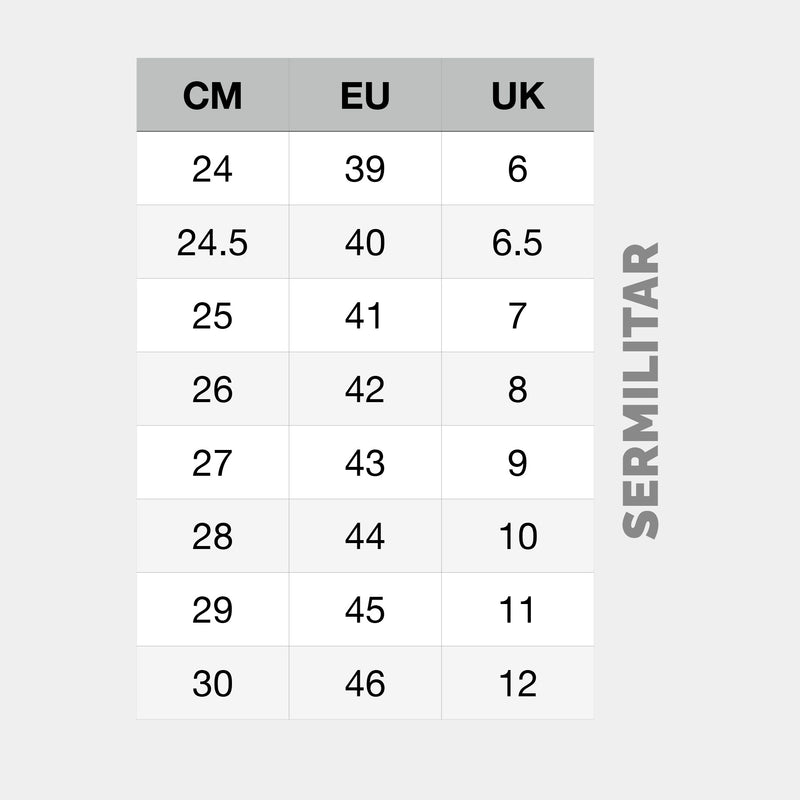Click the EU column header
This screenshot has height=800, width=800.
click(x=364, y=96)
